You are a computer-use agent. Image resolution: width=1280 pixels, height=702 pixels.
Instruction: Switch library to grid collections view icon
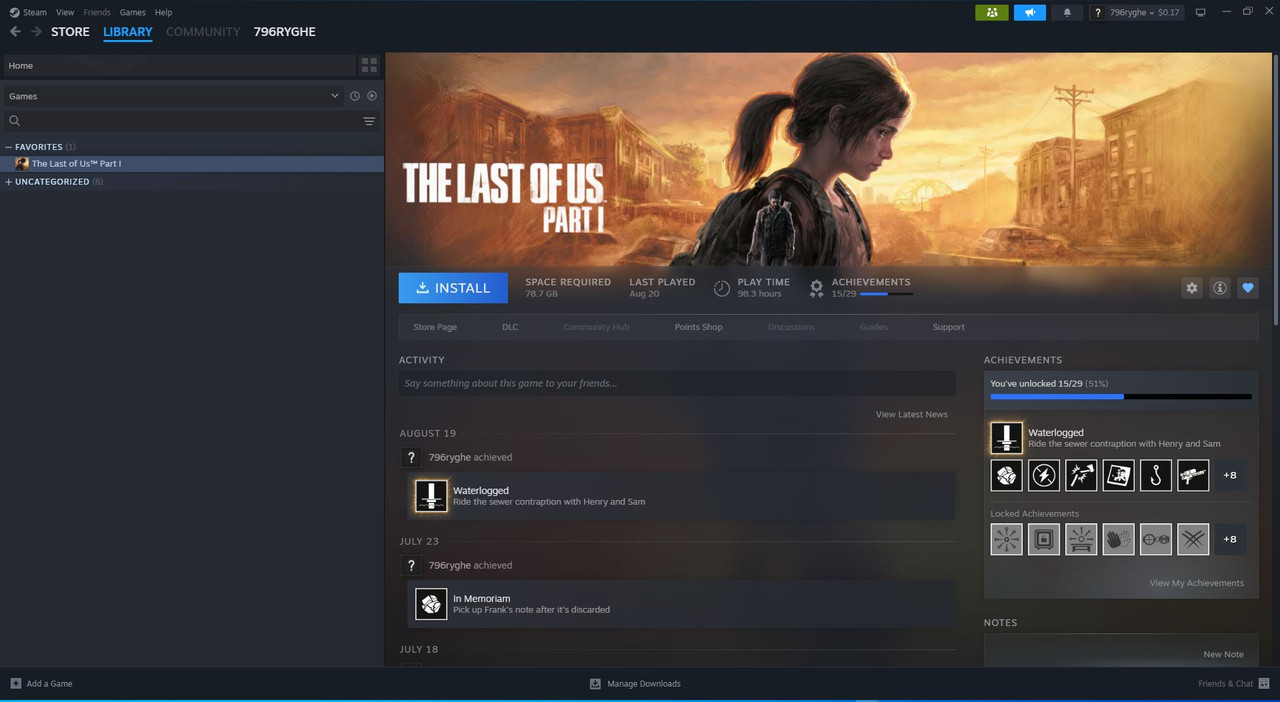[x=370, y=65]
